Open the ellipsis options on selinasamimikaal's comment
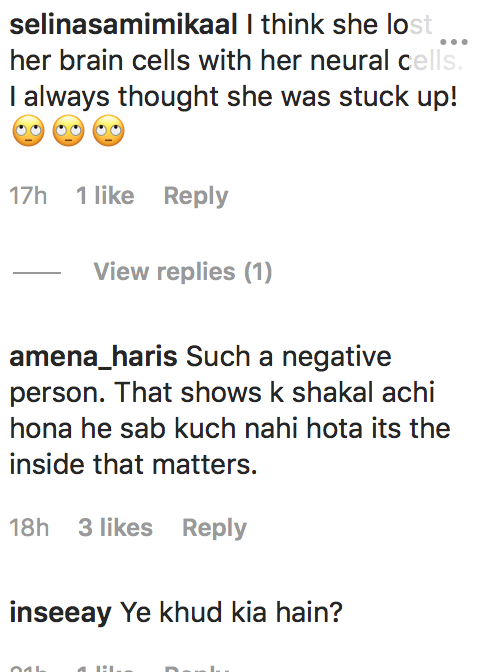Screen dimensions: 494x672 pos(454,42)
